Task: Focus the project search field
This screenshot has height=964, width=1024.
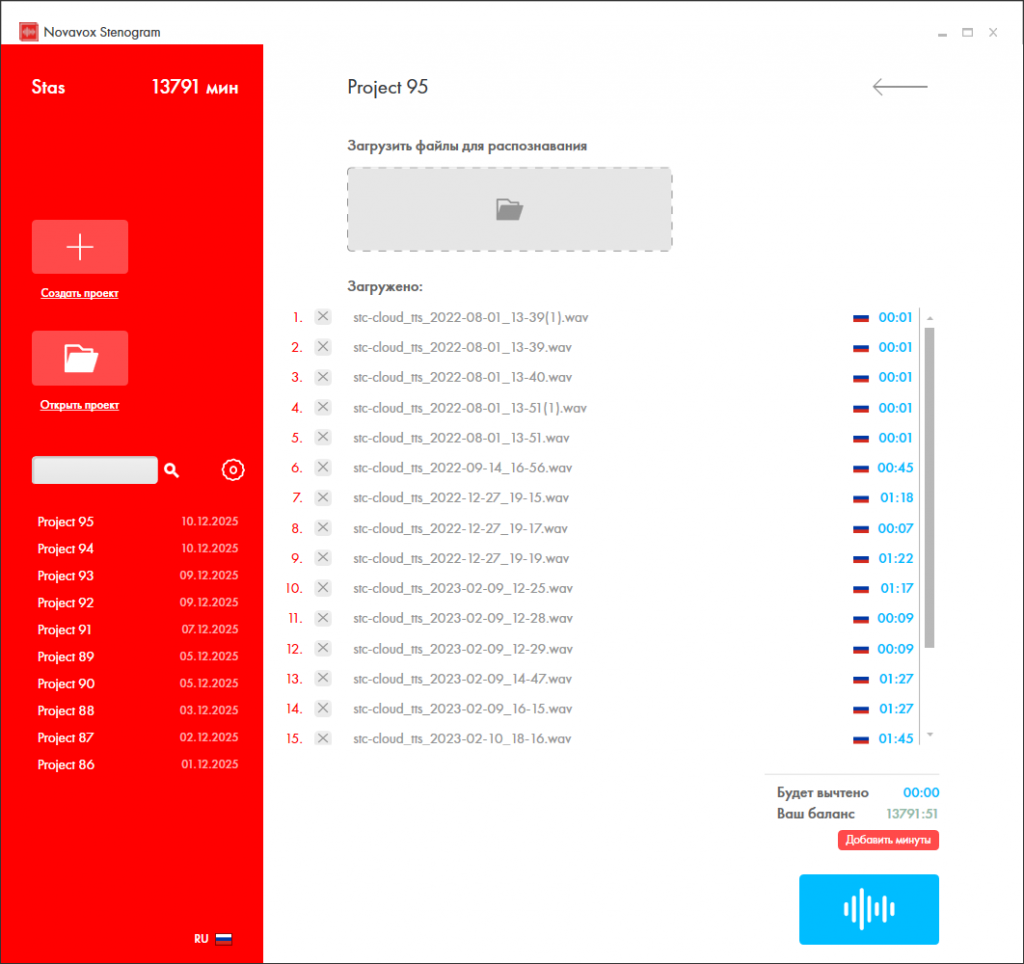Action: tap(94, 470)
